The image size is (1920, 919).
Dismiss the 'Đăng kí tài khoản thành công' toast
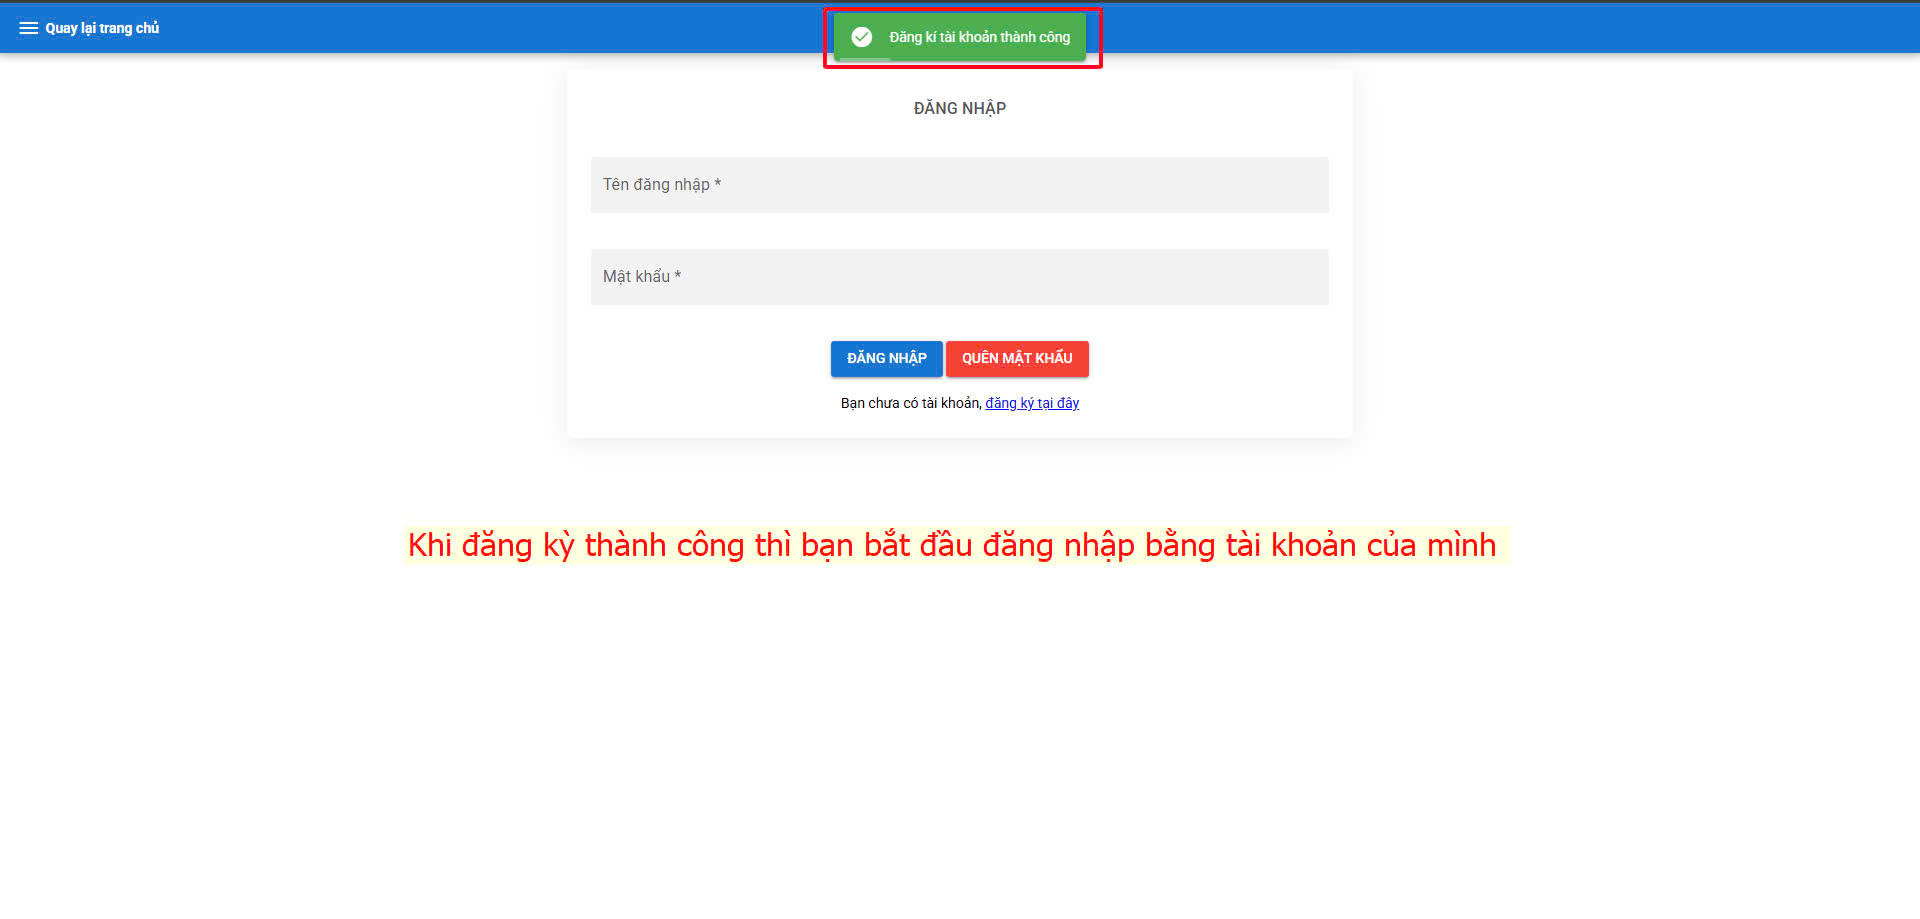(979, 37)
